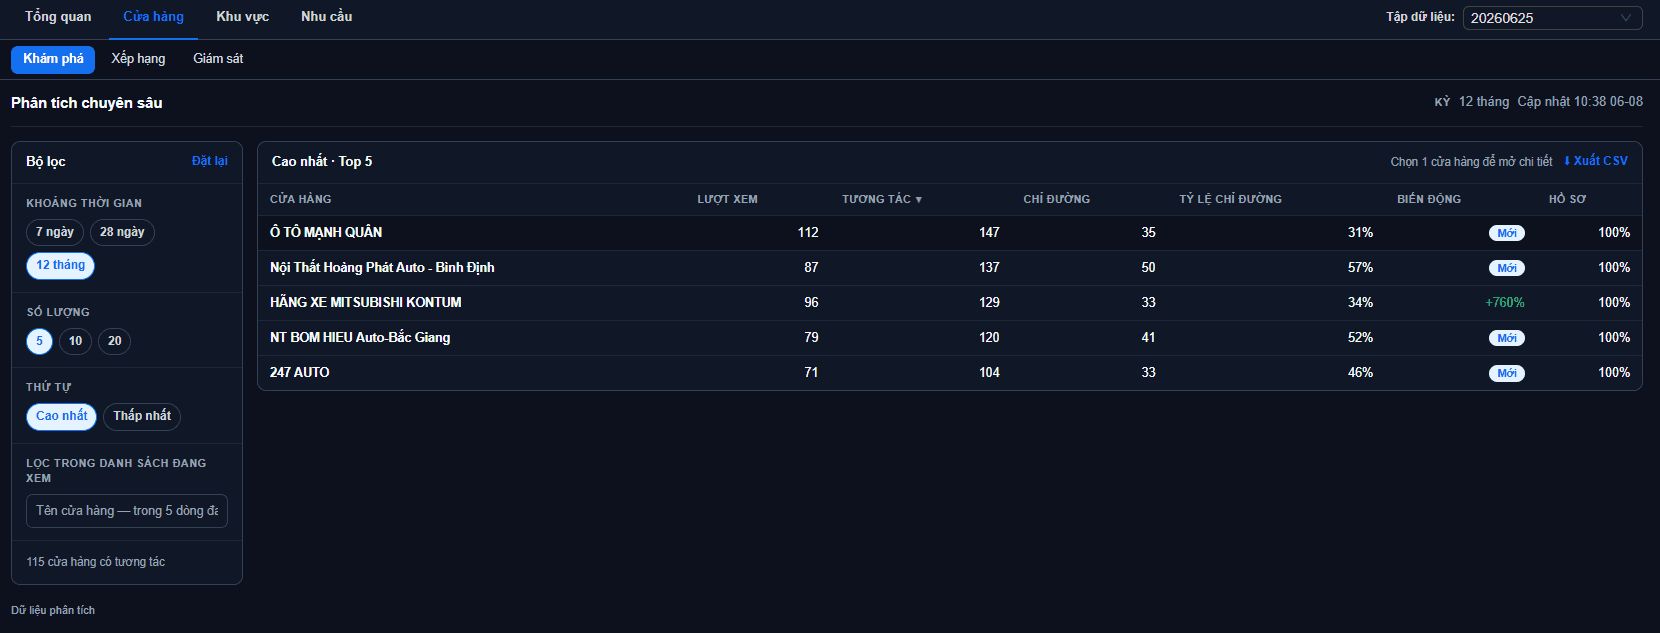Click +760% change in MITSUBISHI KONTUM row
Viewport: 1660px width, 633px height.
(1505, 302)
